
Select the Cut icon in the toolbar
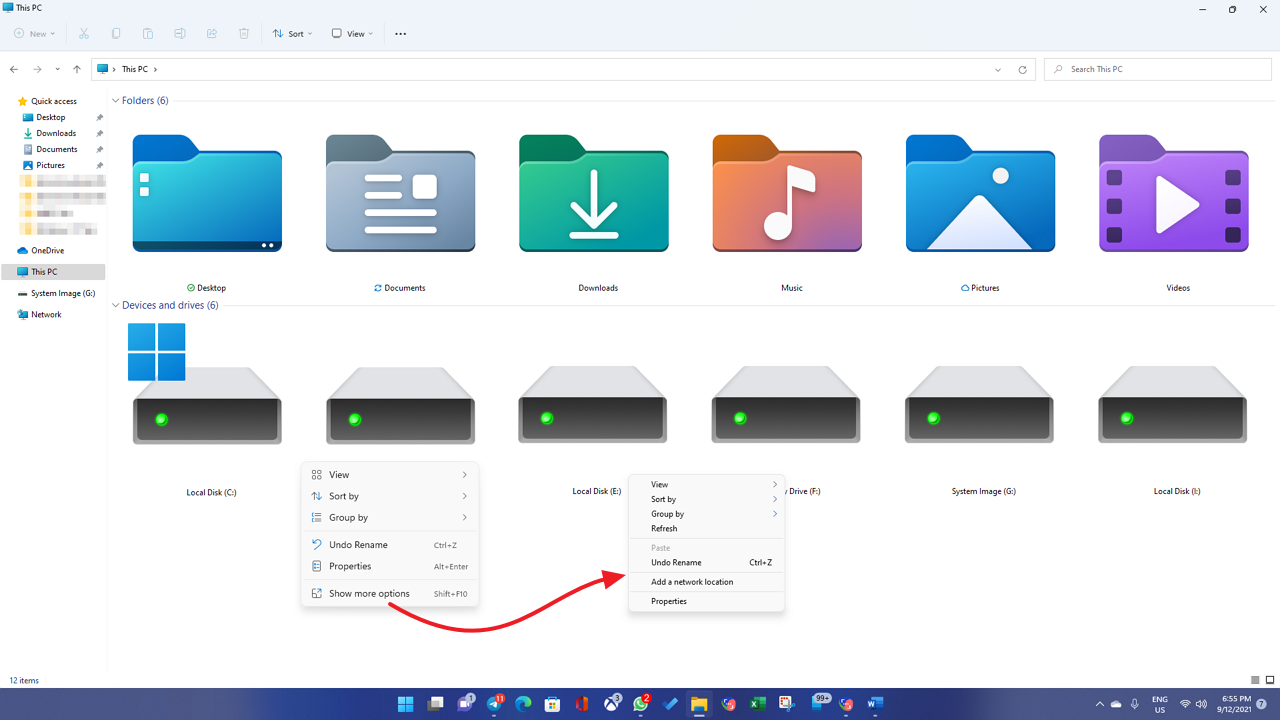pos(84,33)
